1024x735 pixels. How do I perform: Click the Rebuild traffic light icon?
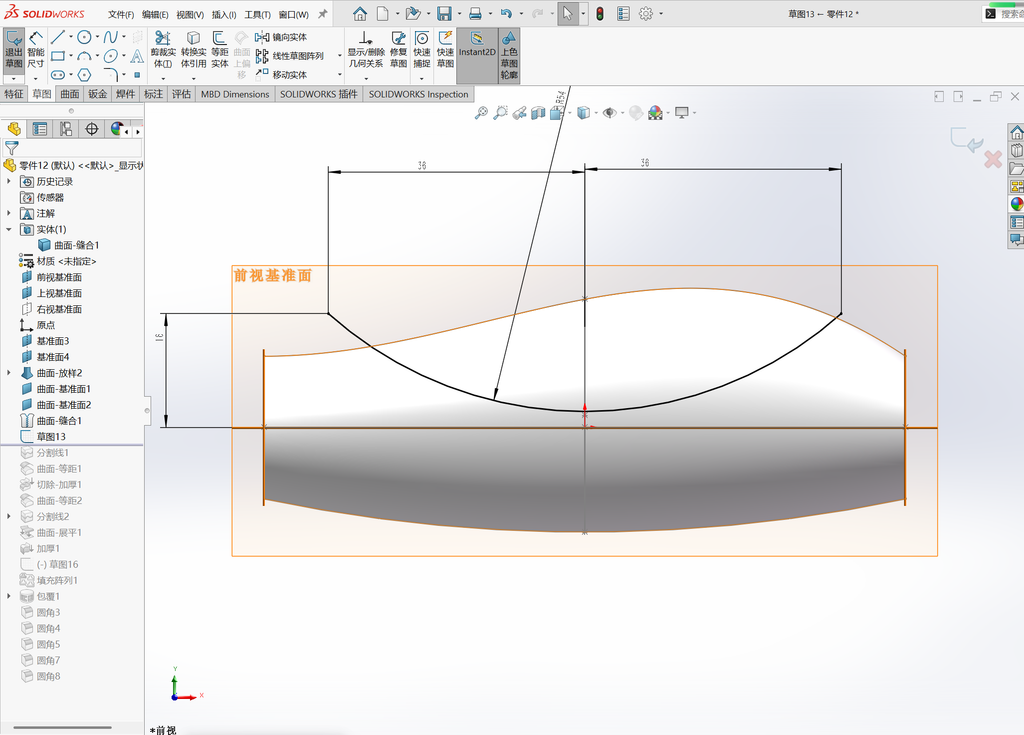(600, 14)
